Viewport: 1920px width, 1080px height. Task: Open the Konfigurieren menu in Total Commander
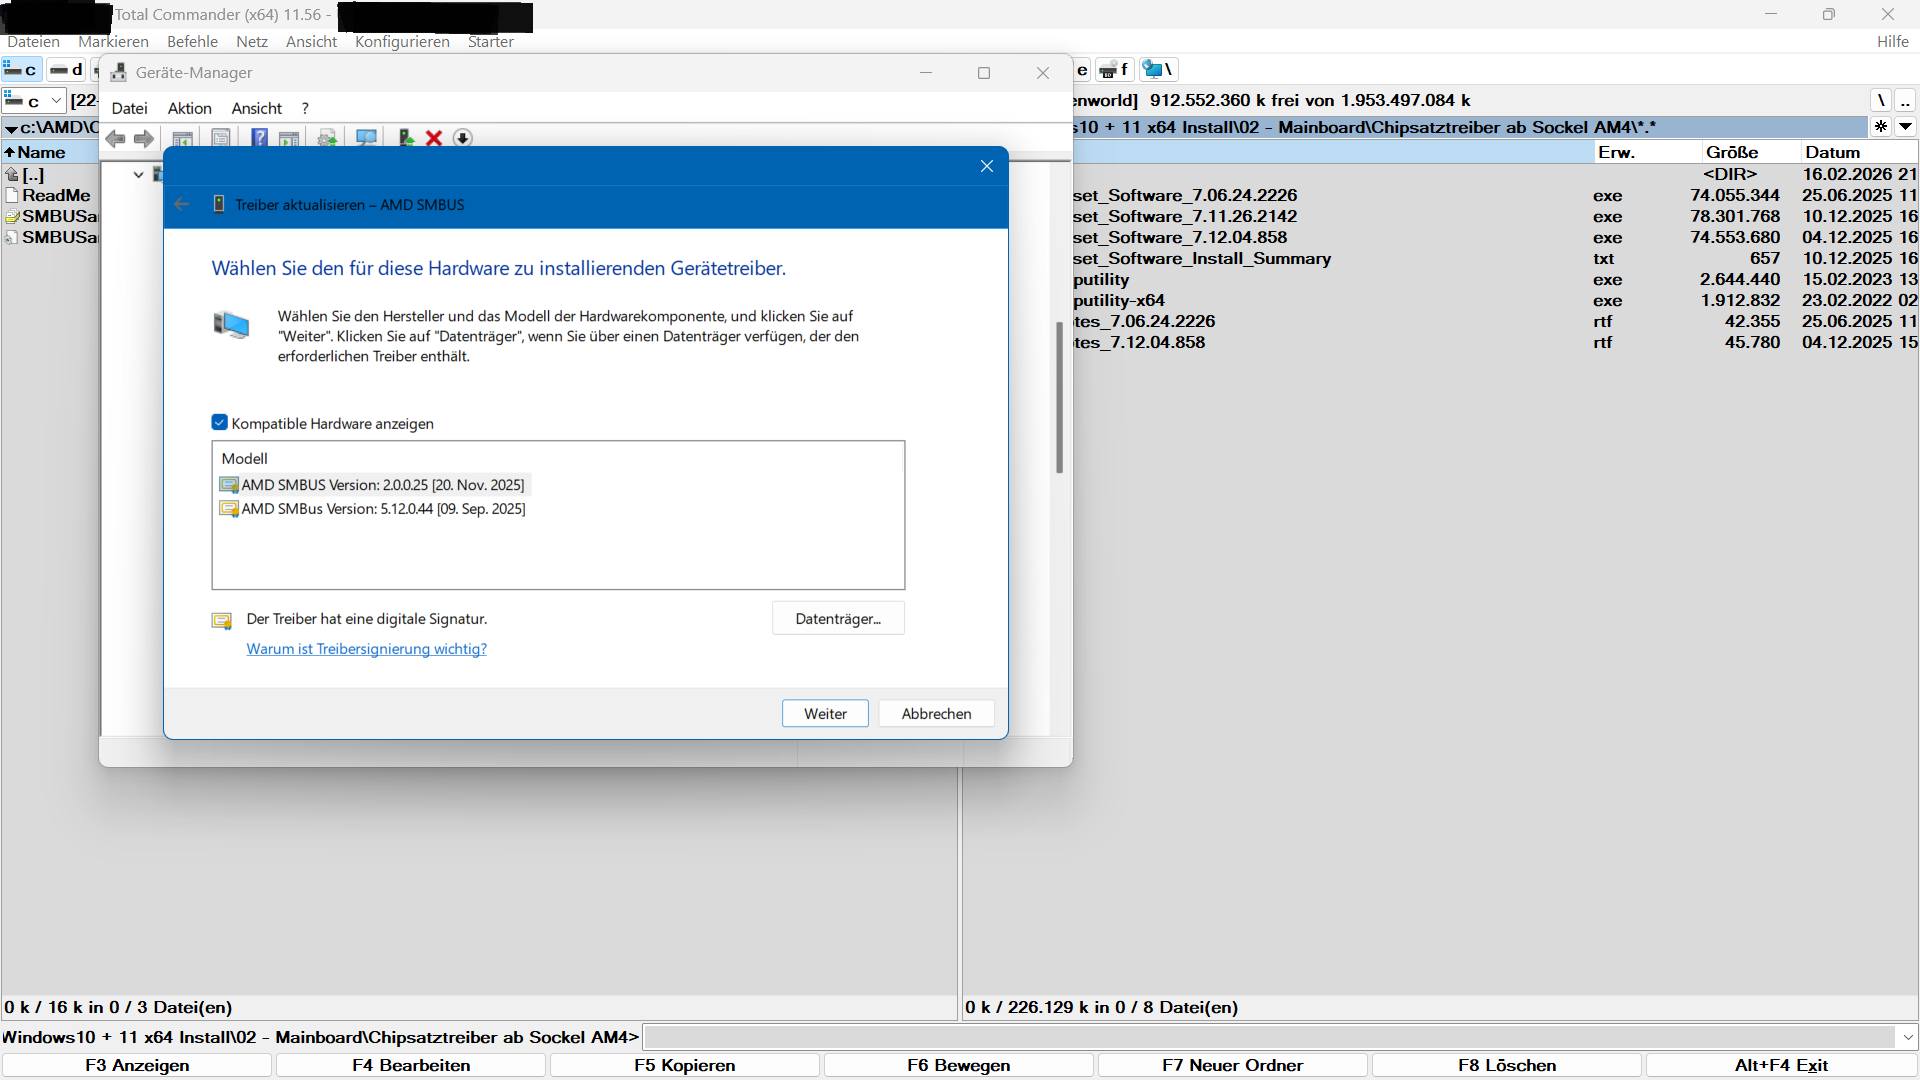pos(402,41)
